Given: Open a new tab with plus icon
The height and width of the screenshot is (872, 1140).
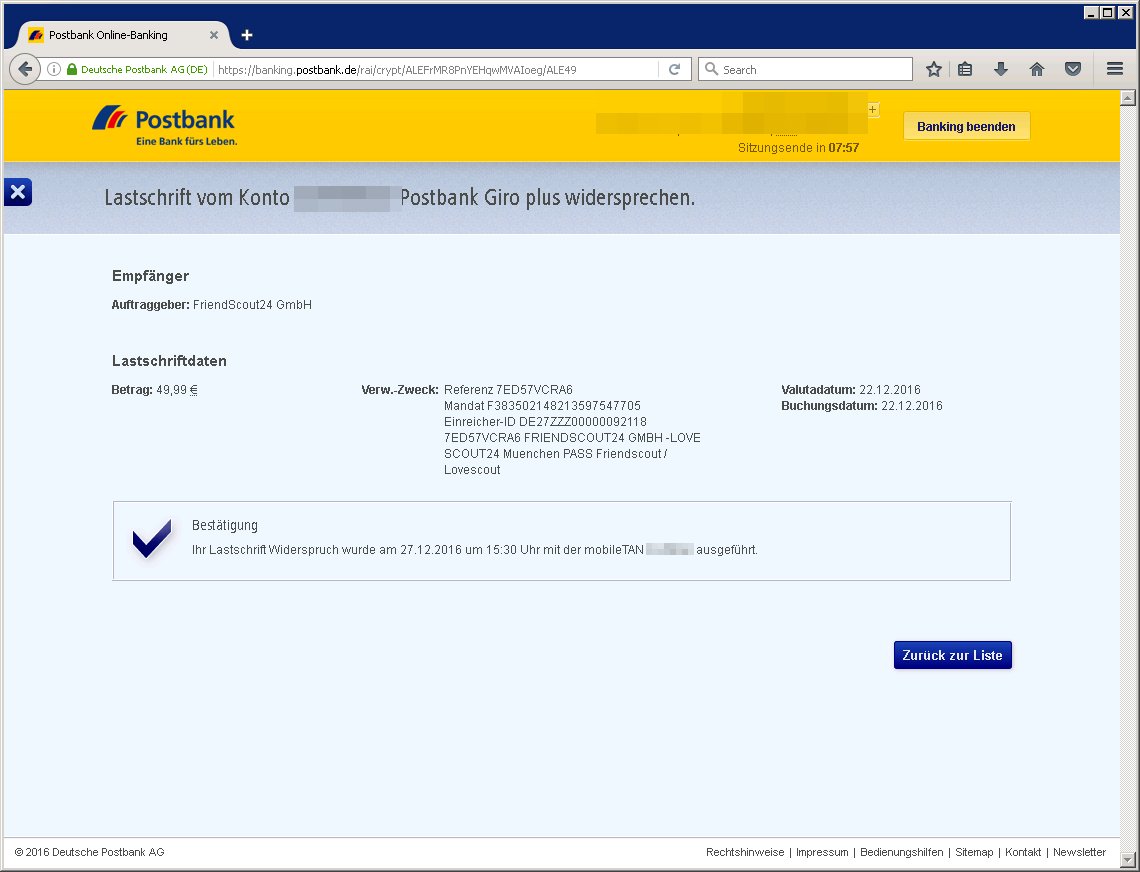Looking at the screenshot, I should 247,35.
